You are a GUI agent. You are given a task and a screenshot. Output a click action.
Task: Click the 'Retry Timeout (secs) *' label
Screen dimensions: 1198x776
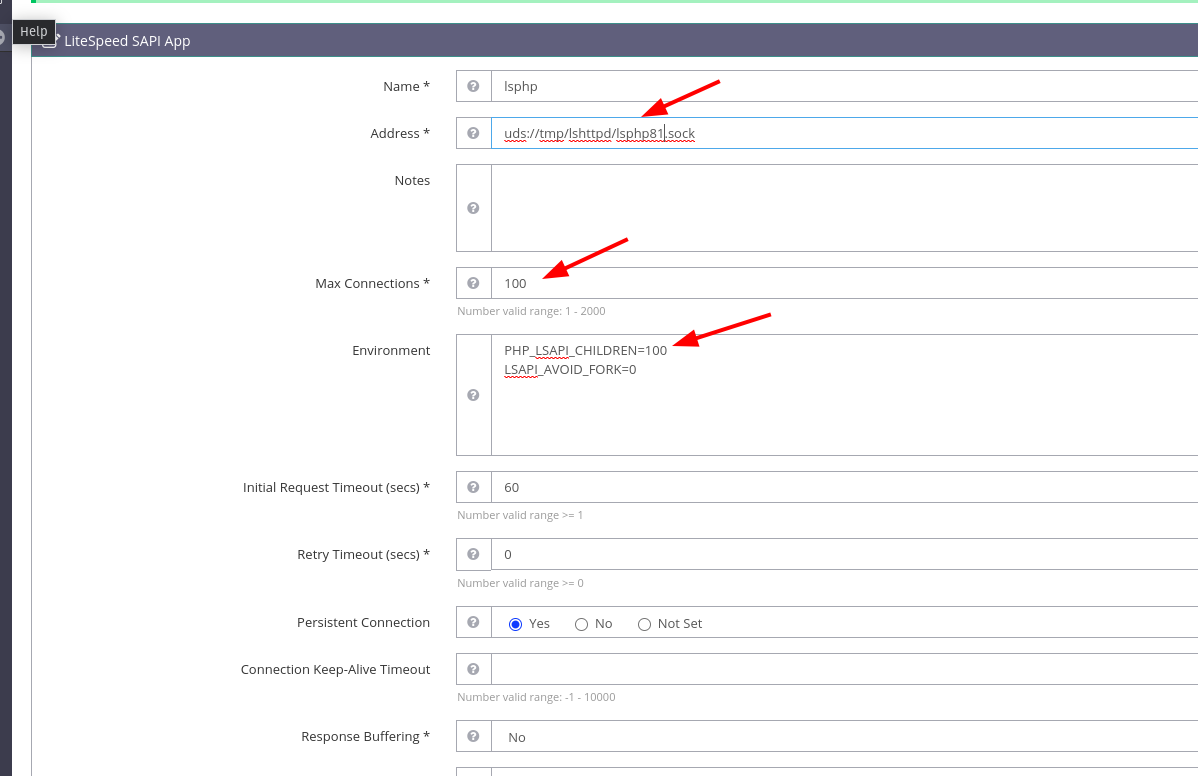363,555
